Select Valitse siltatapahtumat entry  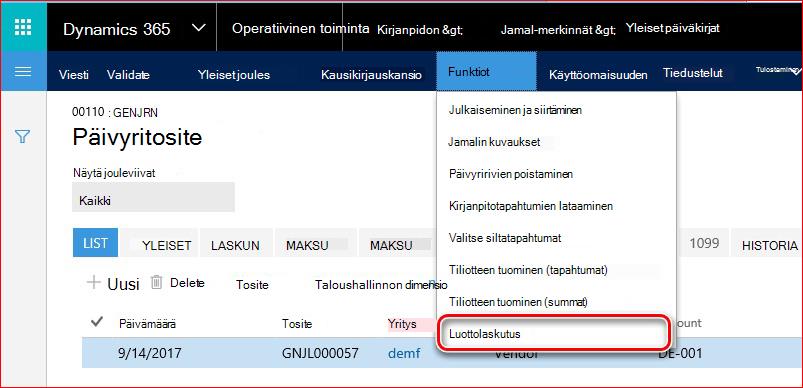click(x=505, y=238)
